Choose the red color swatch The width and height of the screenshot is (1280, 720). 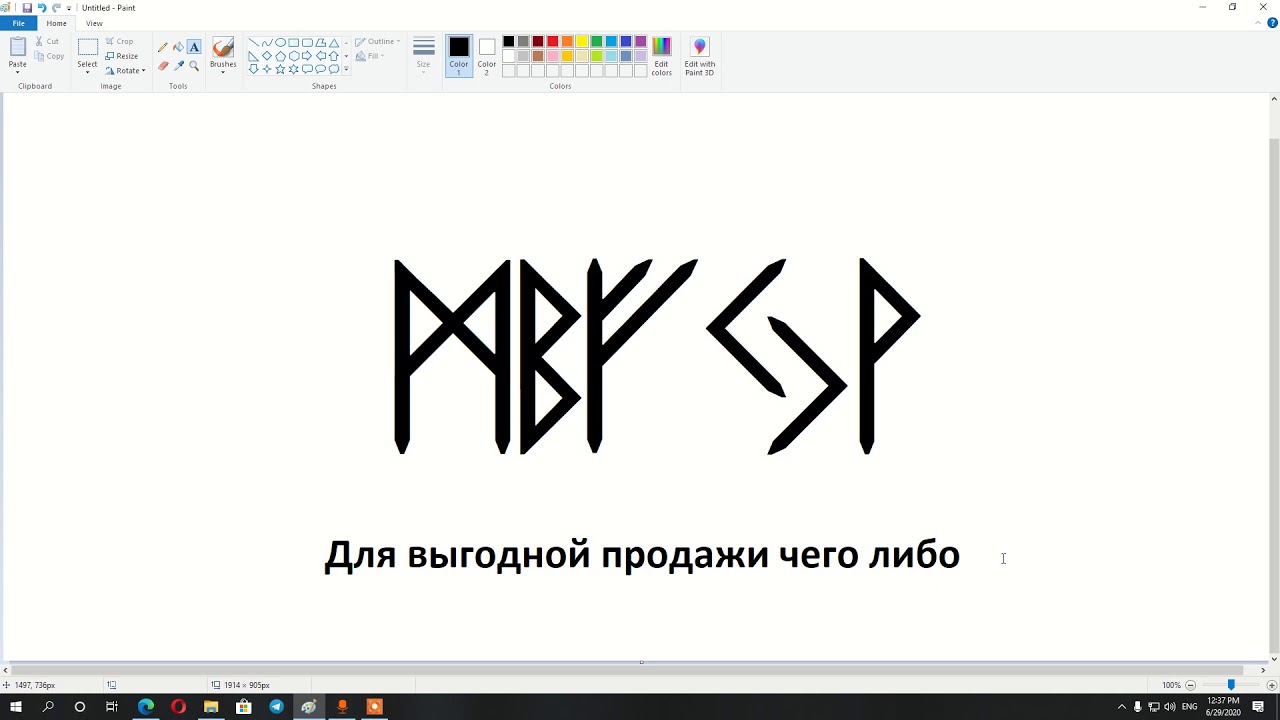[x=552, y=41]
